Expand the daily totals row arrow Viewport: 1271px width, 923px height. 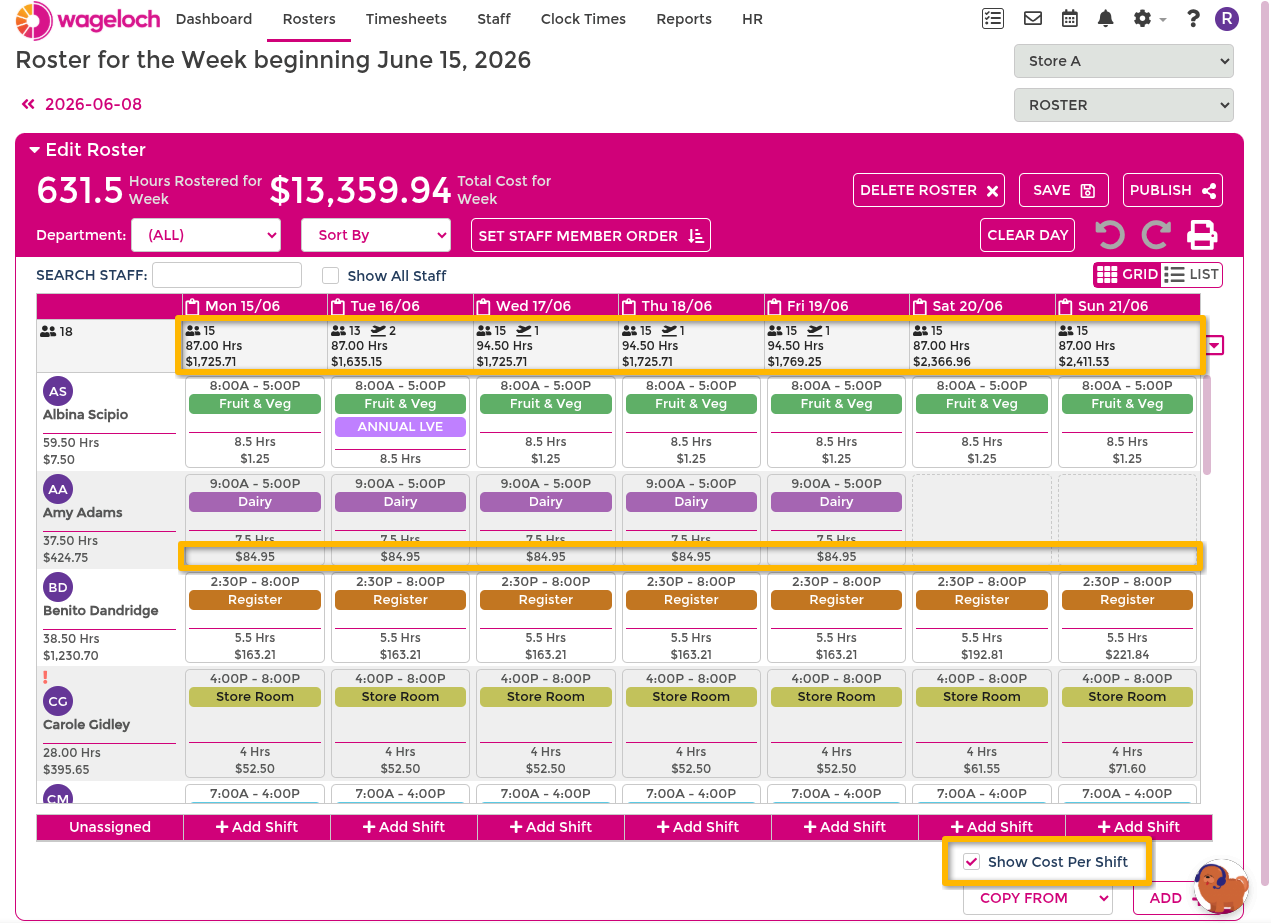click(x=1215, y=345)
